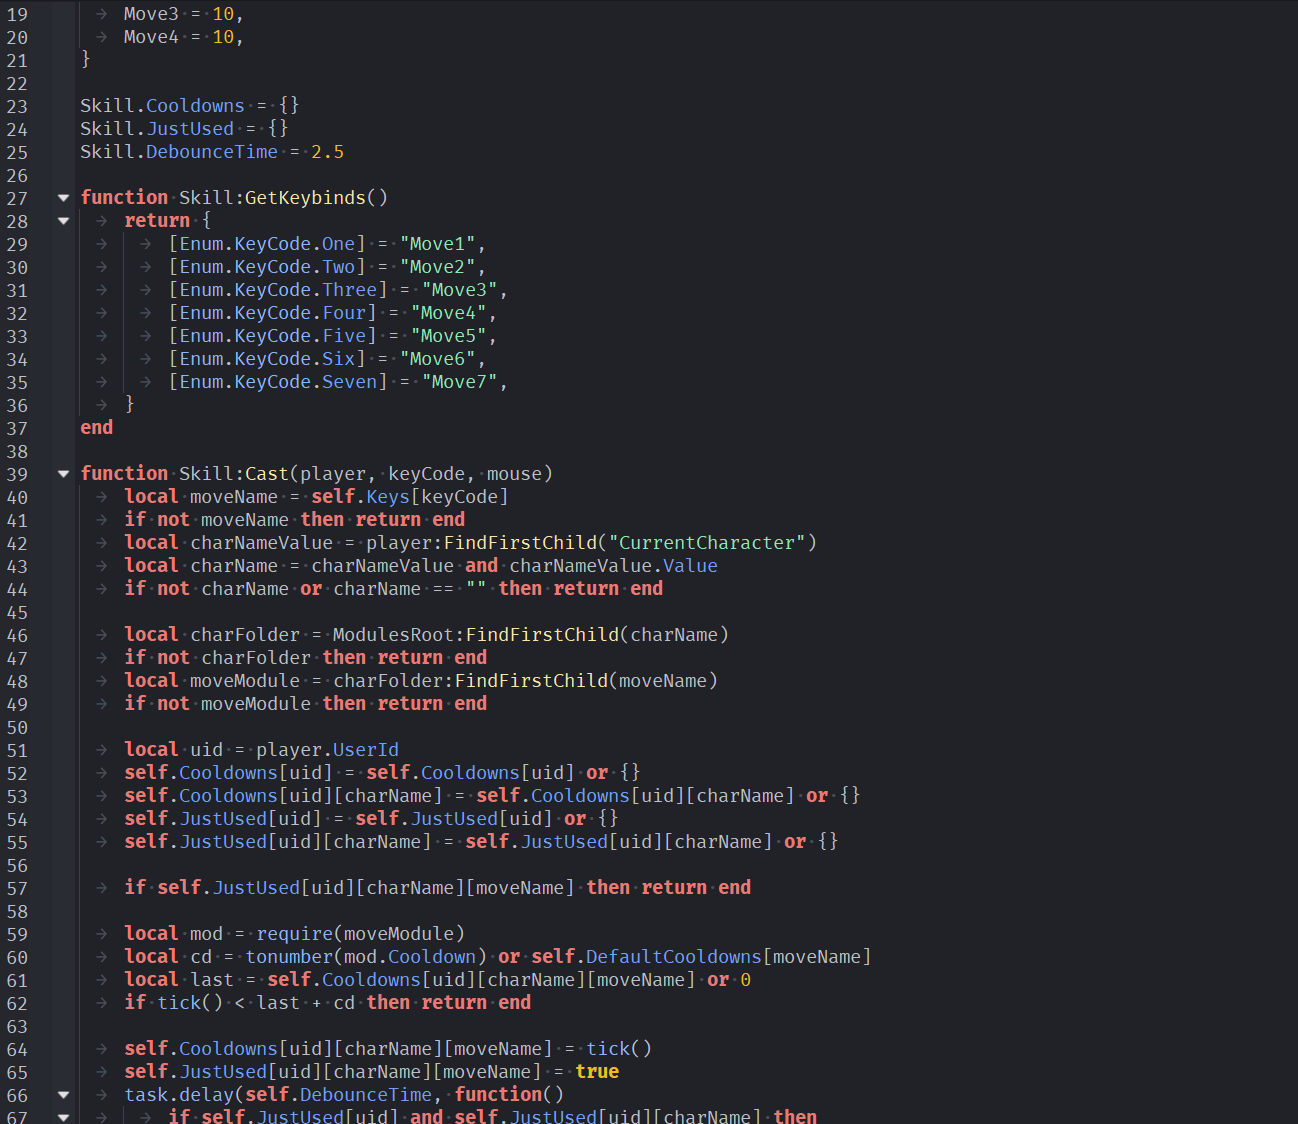Click line number 37 in the gutter
1298x1124 pixels.
(x=17, y=429)
